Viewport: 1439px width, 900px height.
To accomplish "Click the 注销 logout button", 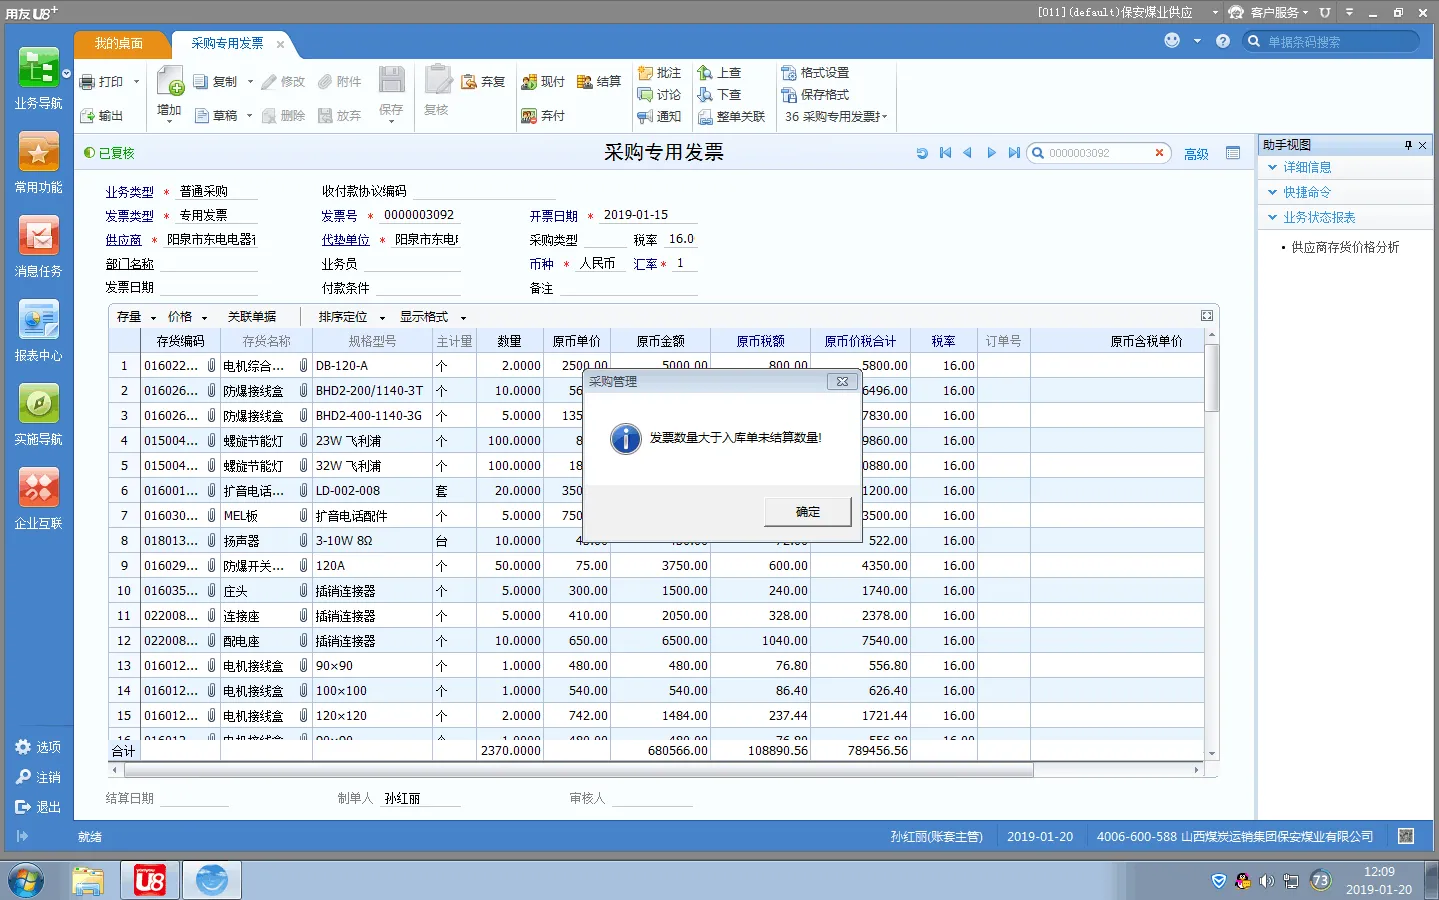I will tap(38, 777).
